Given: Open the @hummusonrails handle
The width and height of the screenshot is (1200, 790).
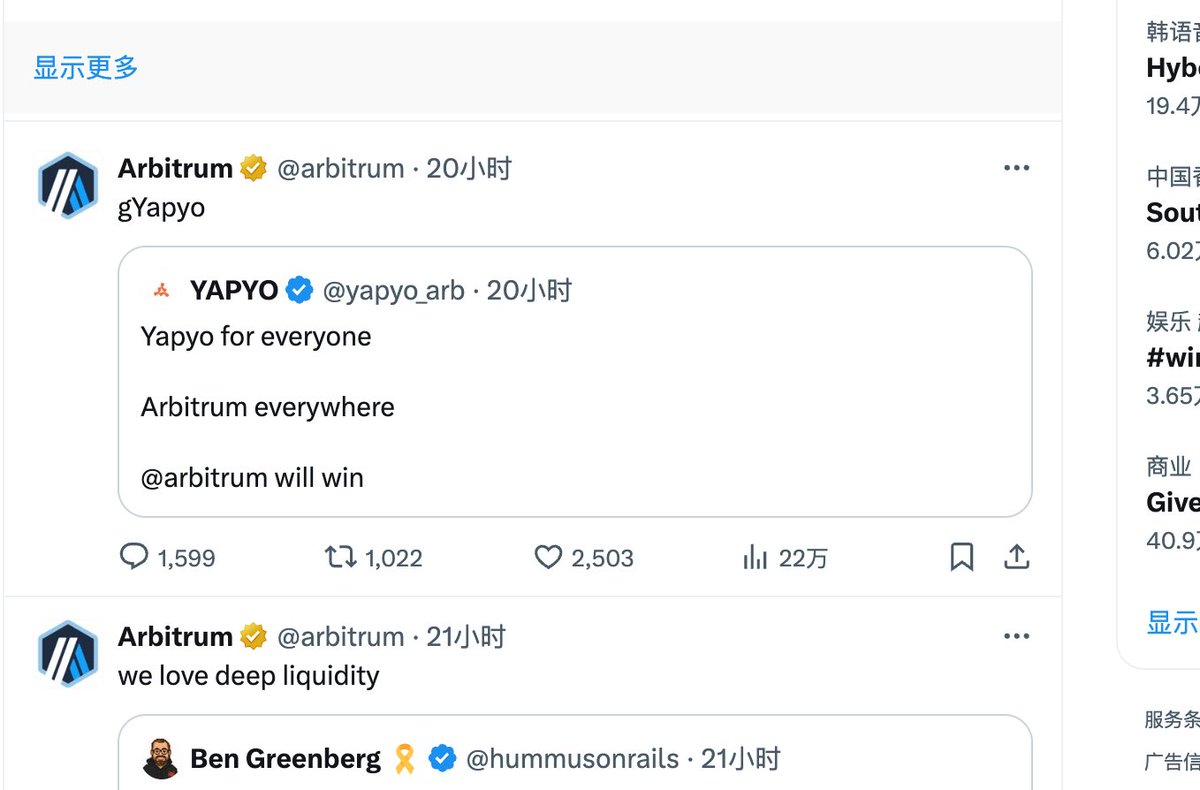Looking at the screenshot, I should point(572,759).
